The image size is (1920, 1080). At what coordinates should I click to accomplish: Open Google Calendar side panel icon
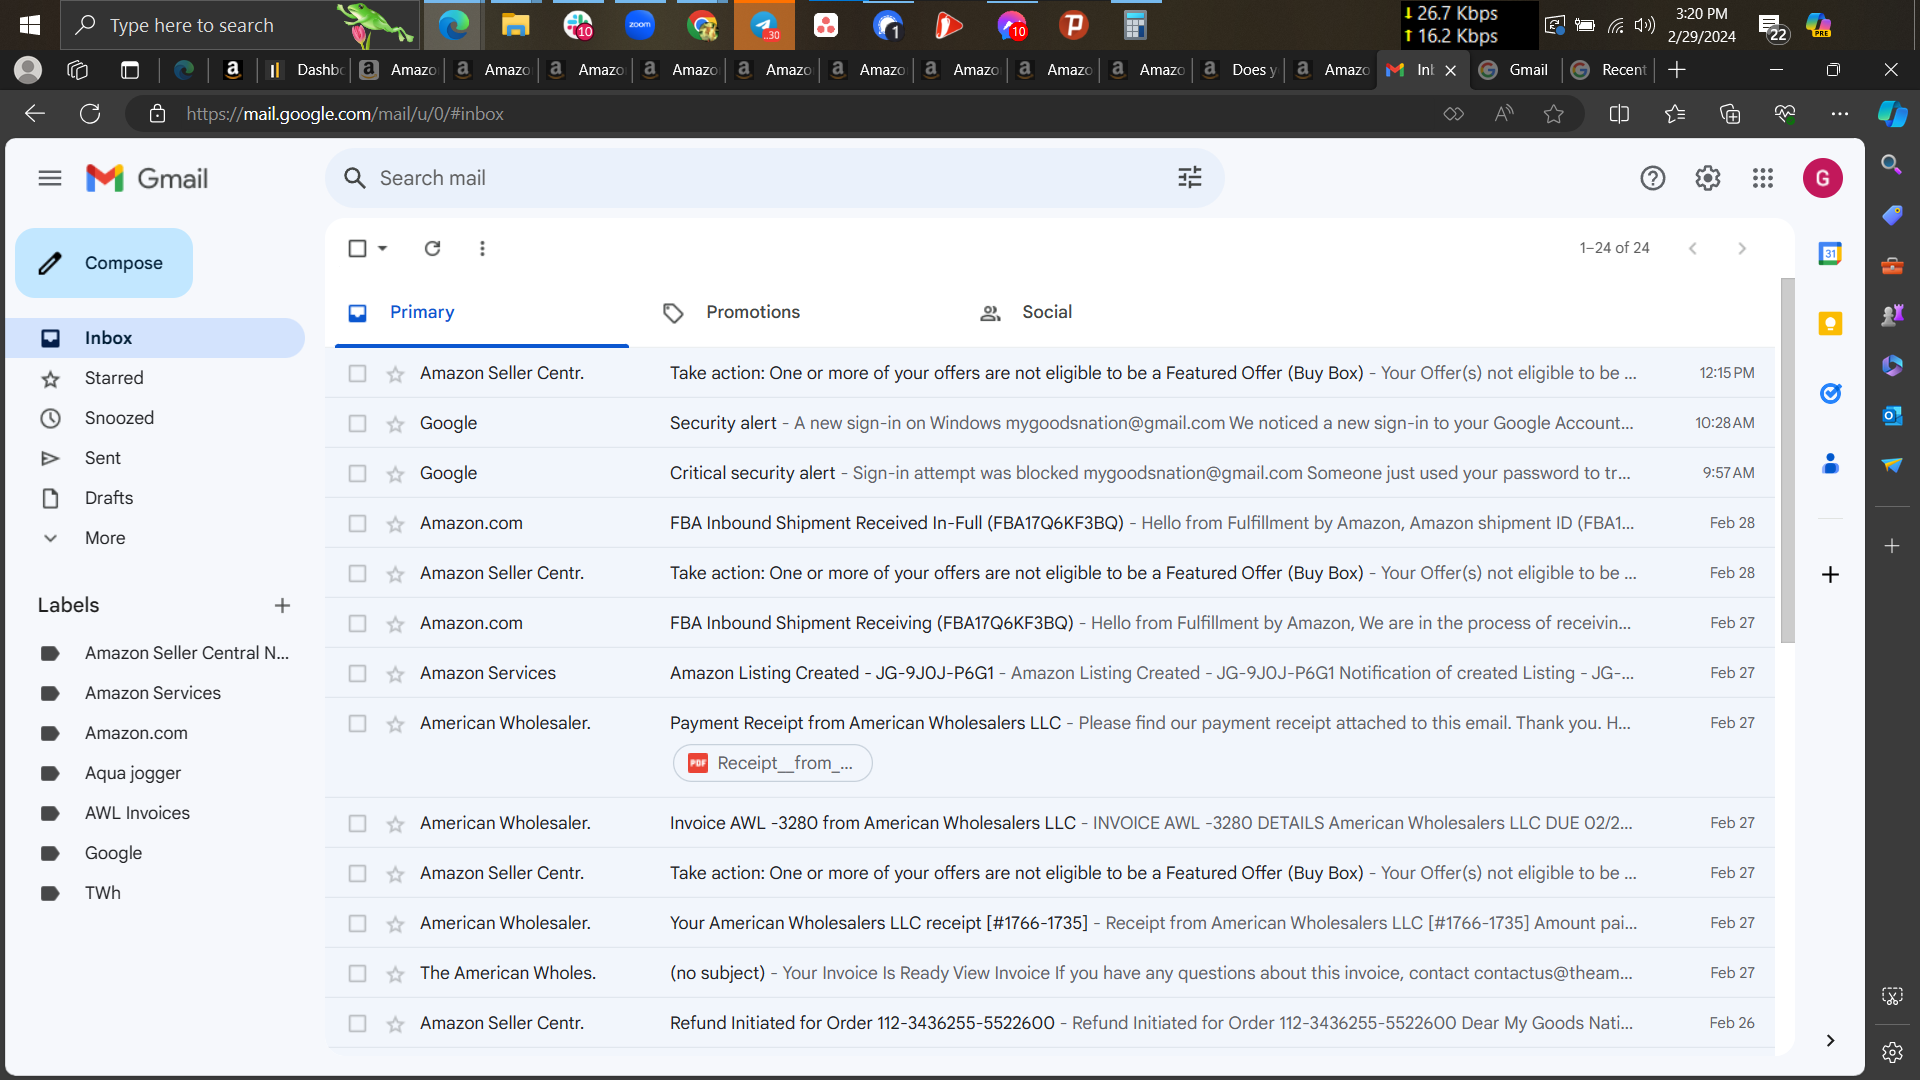[1830, 254]
